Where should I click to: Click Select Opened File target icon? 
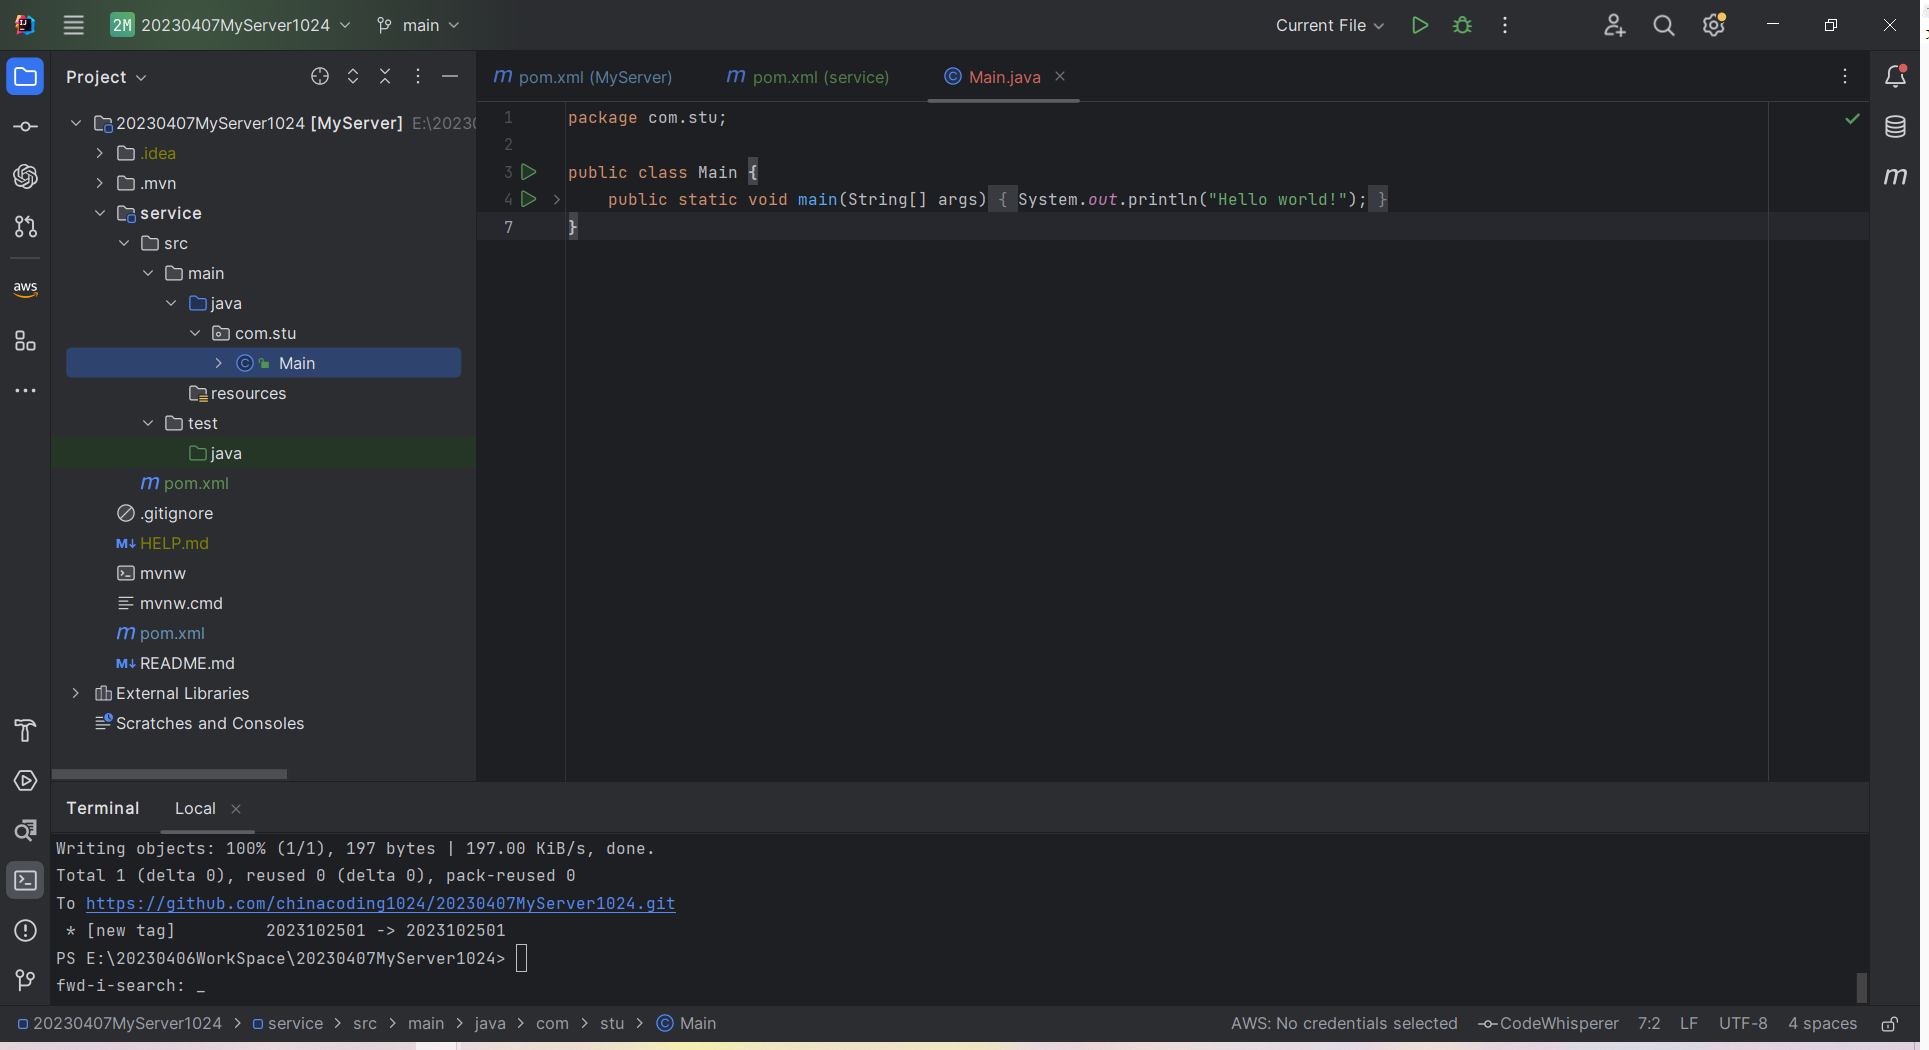tap(320, 77)
